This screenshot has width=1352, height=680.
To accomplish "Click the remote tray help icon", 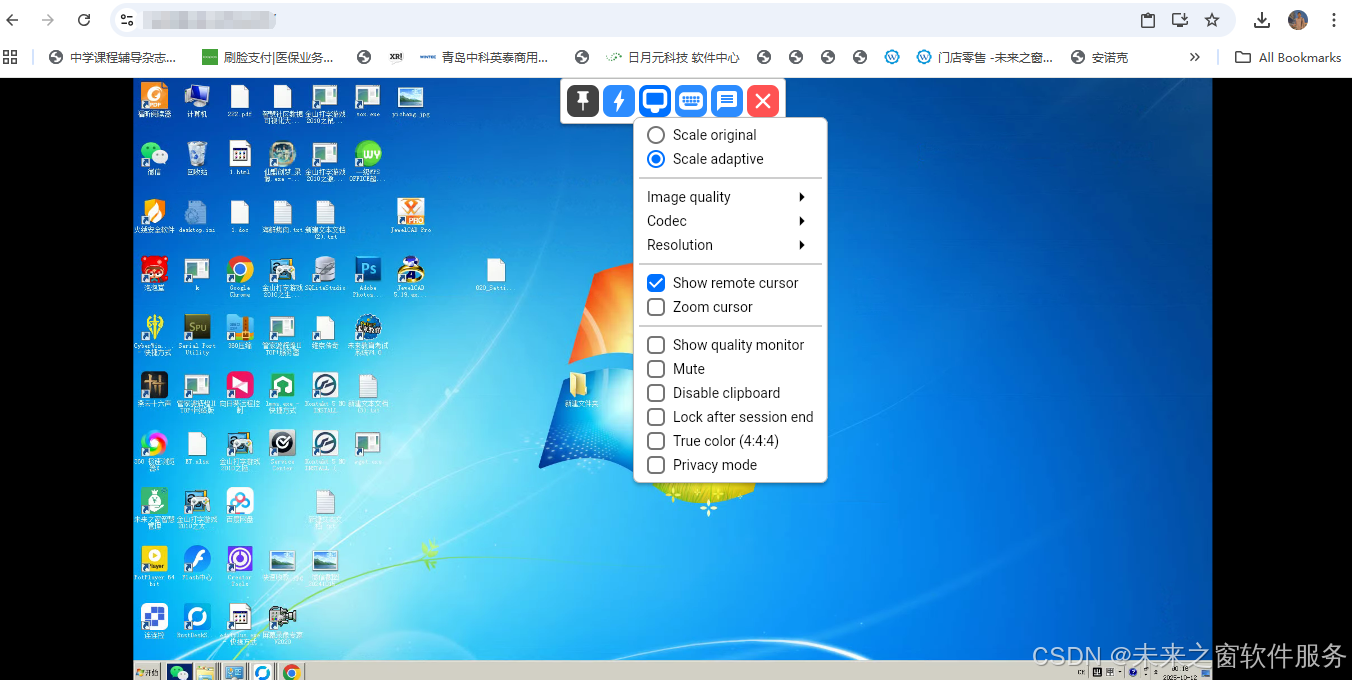I will [x=1133, y=672].
